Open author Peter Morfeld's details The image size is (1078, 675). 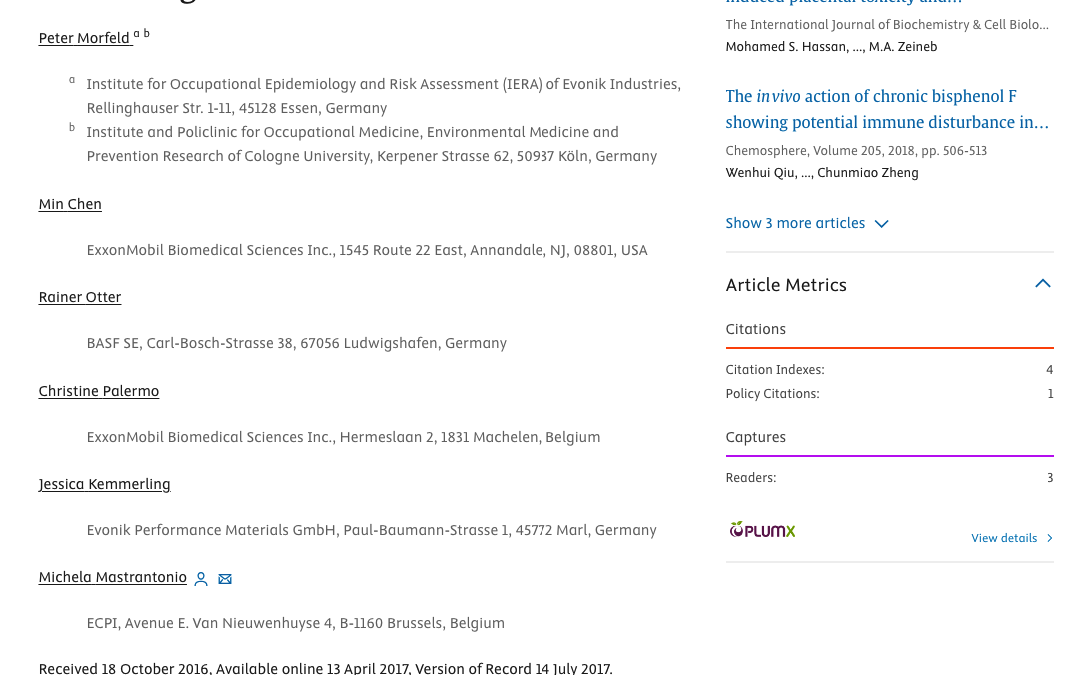point(84,38)
